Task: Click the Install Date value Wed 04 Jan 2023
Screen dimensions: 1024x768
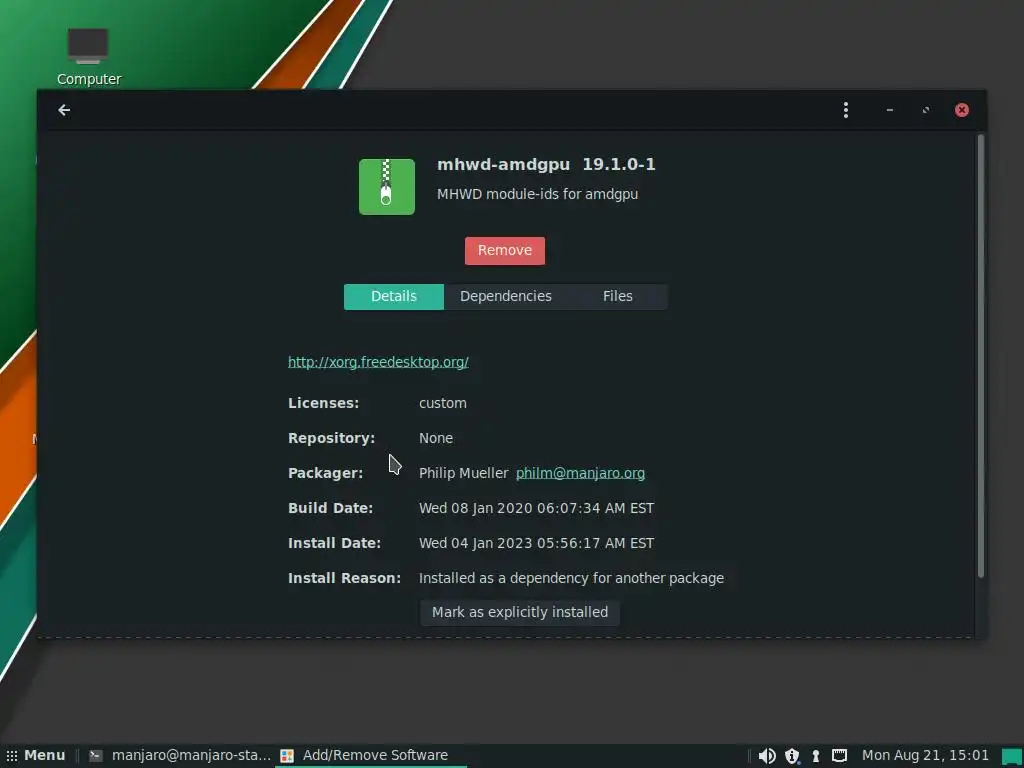Action: pyautogui.click(x=536, y=543)
